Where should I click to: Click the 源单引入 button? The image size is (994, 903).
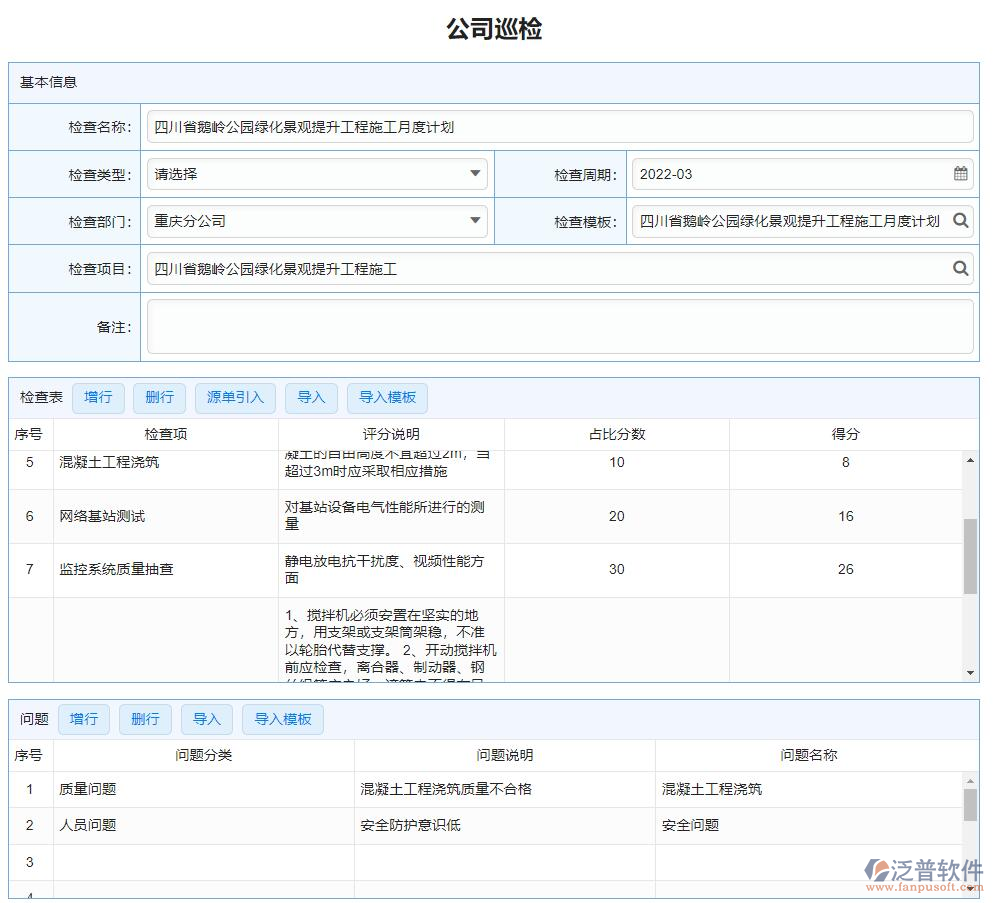coord(234,397)
